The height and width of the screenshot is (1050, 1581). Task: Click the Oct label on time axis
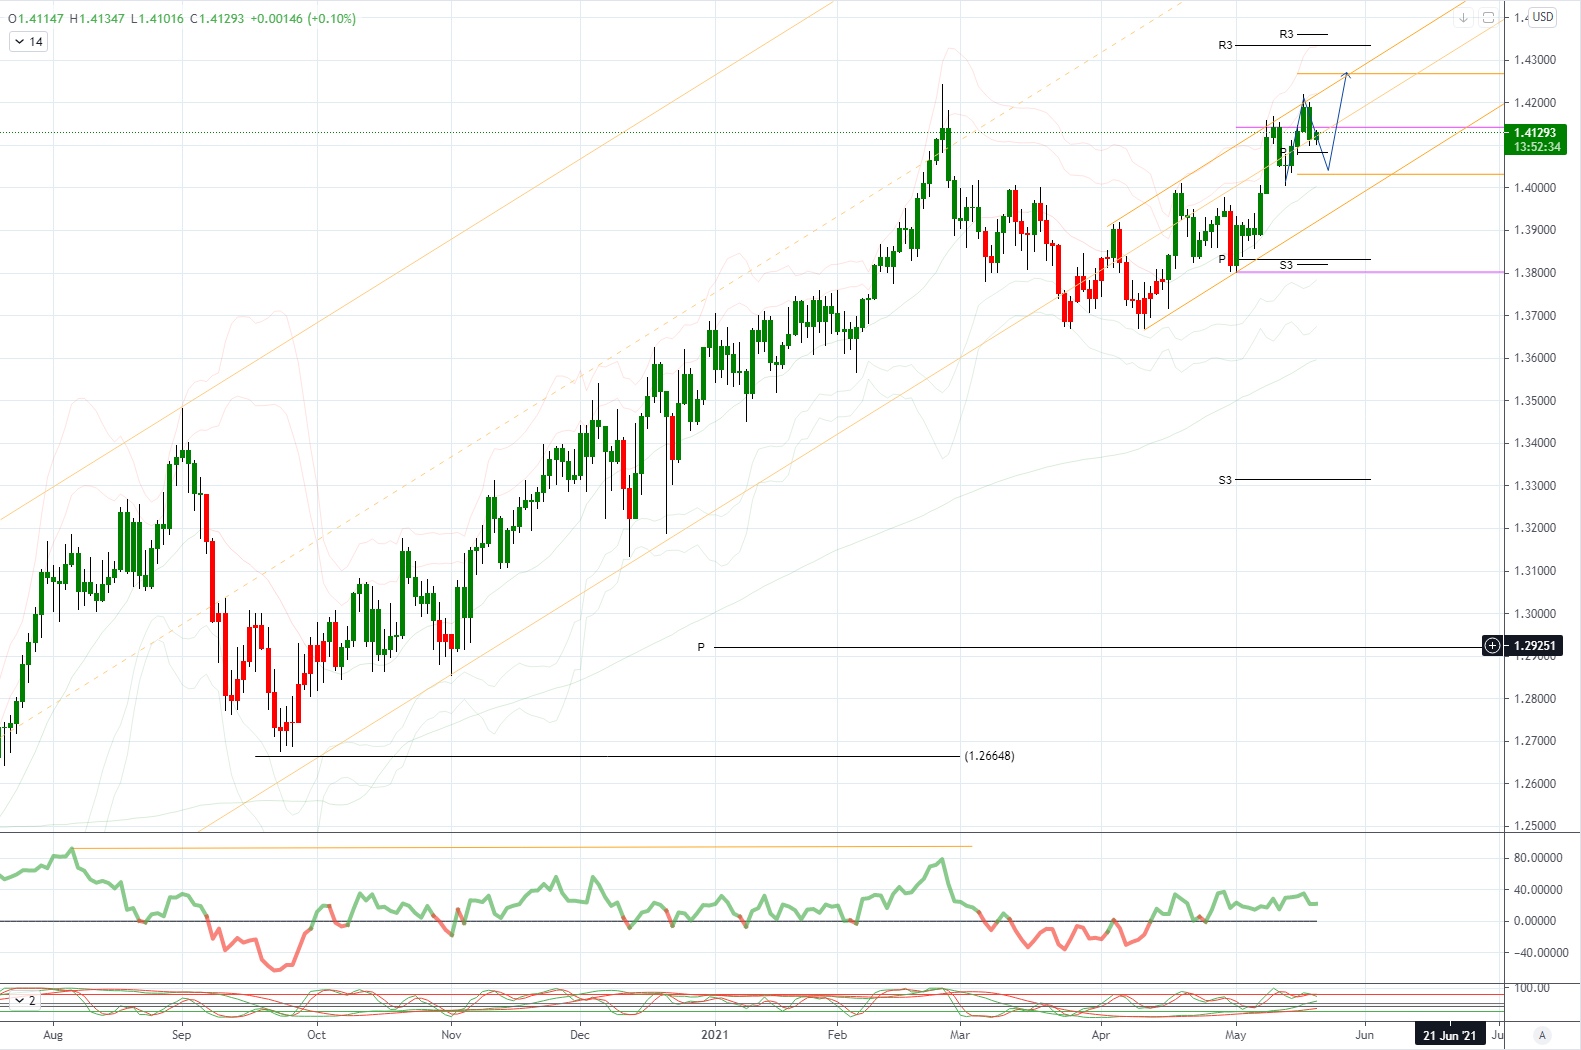tap(316, 1035)
